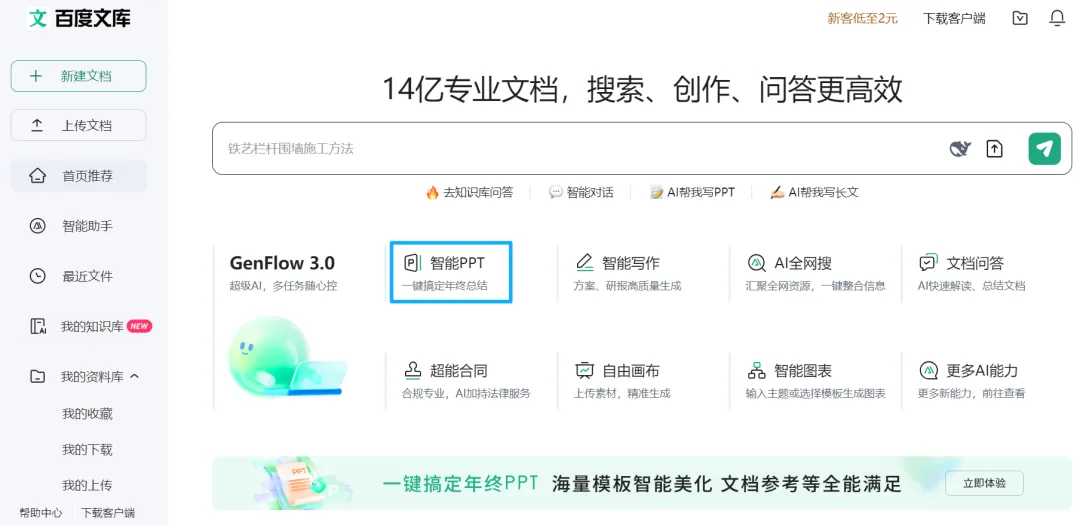This screenshot has width=1080, height=525.
Task: Click the upload arrow icon in 上传文档
Action: click(37, 125)
